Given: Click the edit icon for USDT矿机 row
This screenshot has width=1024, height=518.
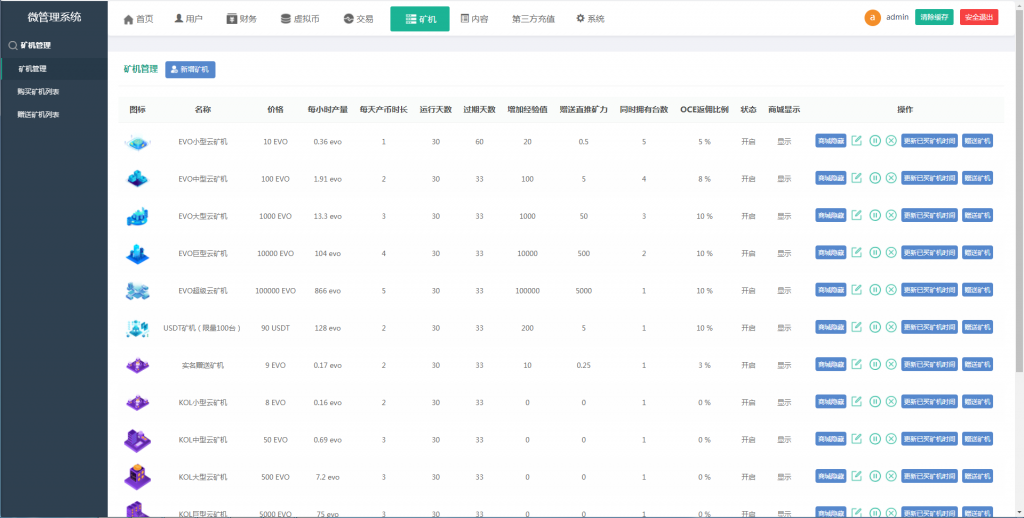Looking at the screenshot, I should [x=856, y=327].
